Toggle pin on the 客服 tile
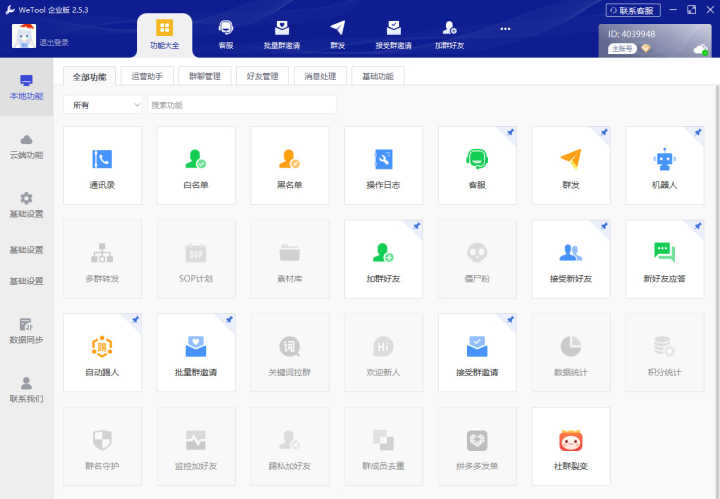 pos(510,133)
